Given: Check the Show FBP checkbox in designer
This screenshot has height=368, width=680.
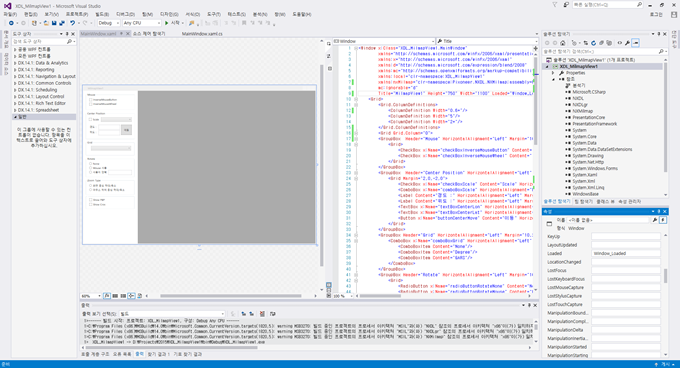Looking at the screenshot, I should click(x=91, y=200).
